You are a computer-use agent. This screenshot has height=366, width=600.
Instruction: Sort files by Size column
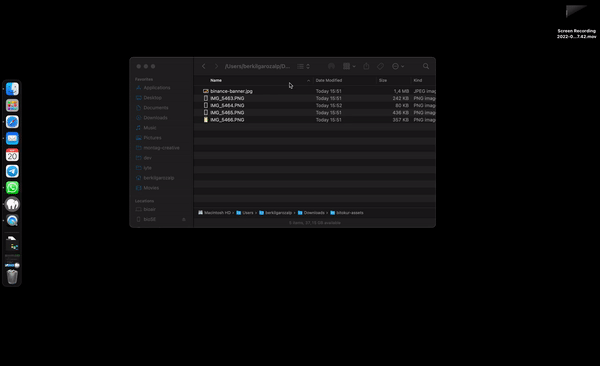coord(383,80)
